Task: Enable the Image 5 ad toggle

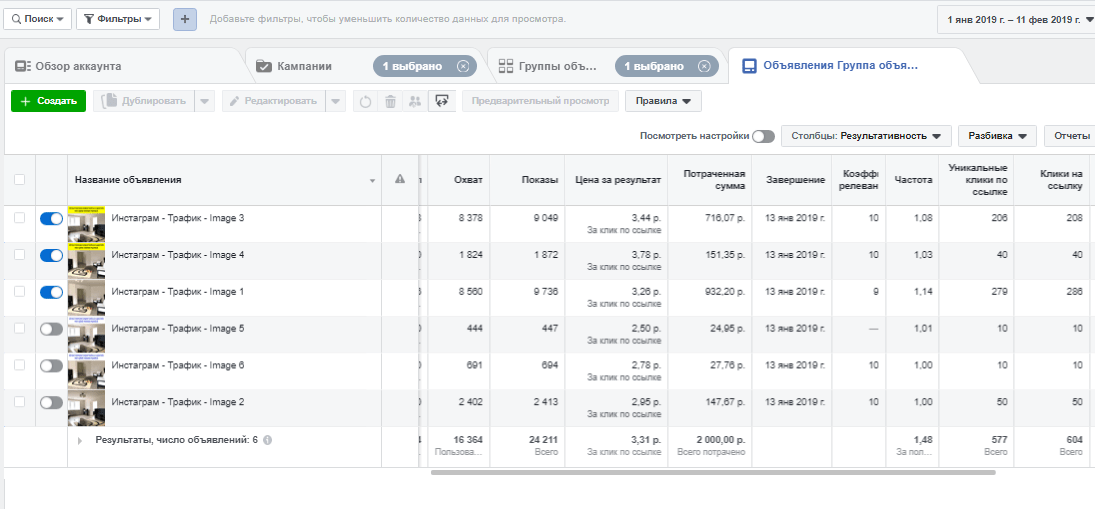Action: 51,329
